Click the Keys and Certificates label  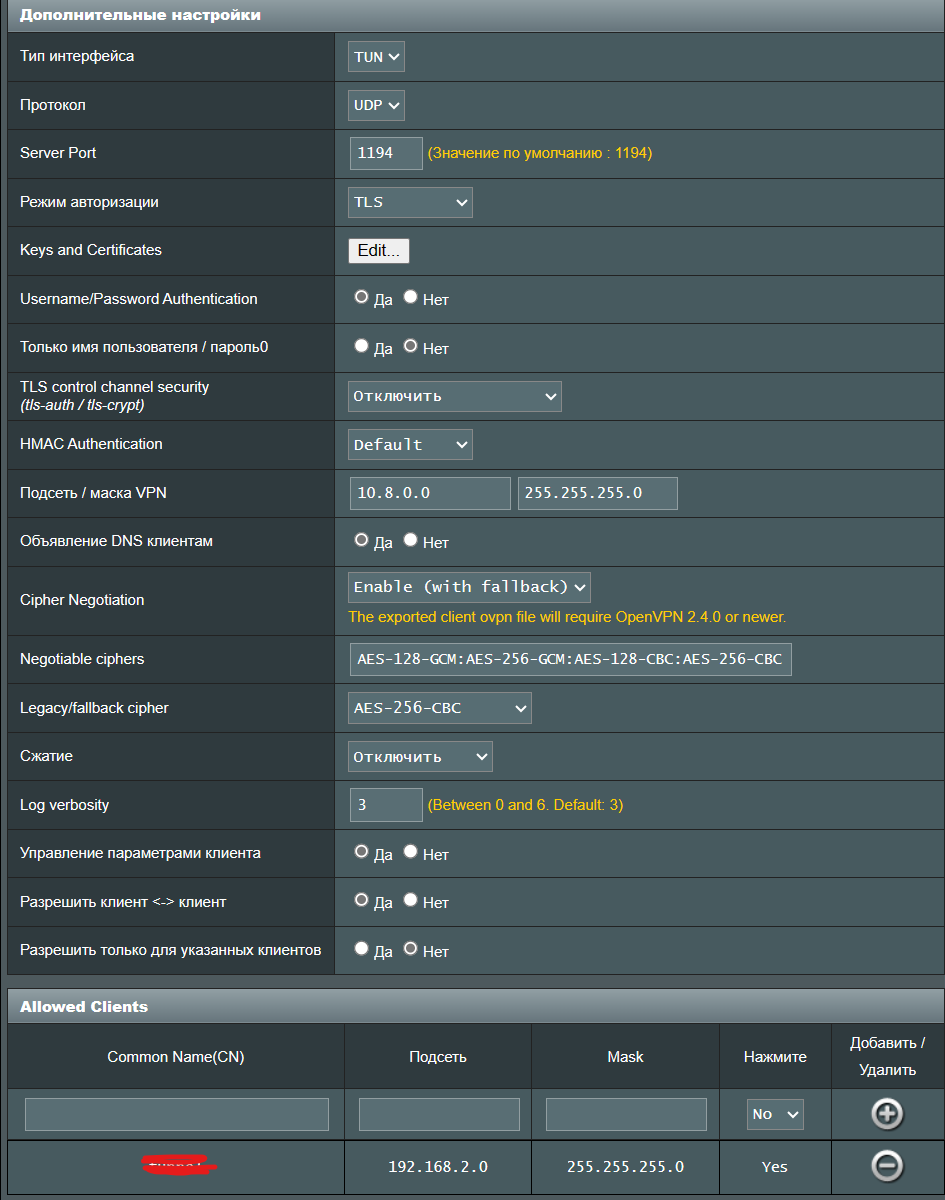pyautogui.click(x=91, y=250)
